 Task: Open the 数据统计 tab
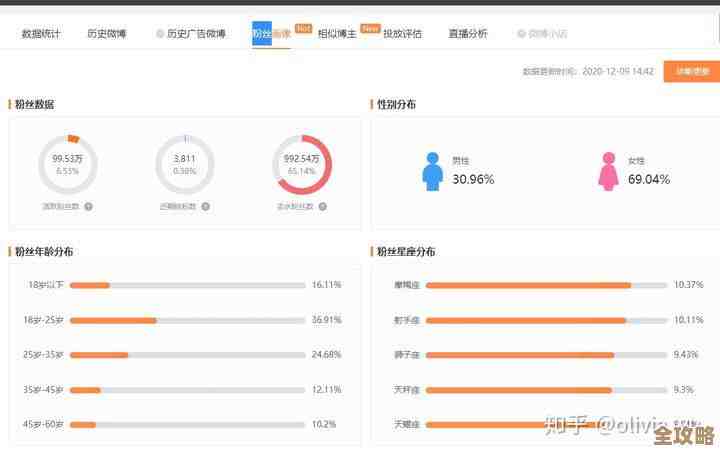click(41, 34)
